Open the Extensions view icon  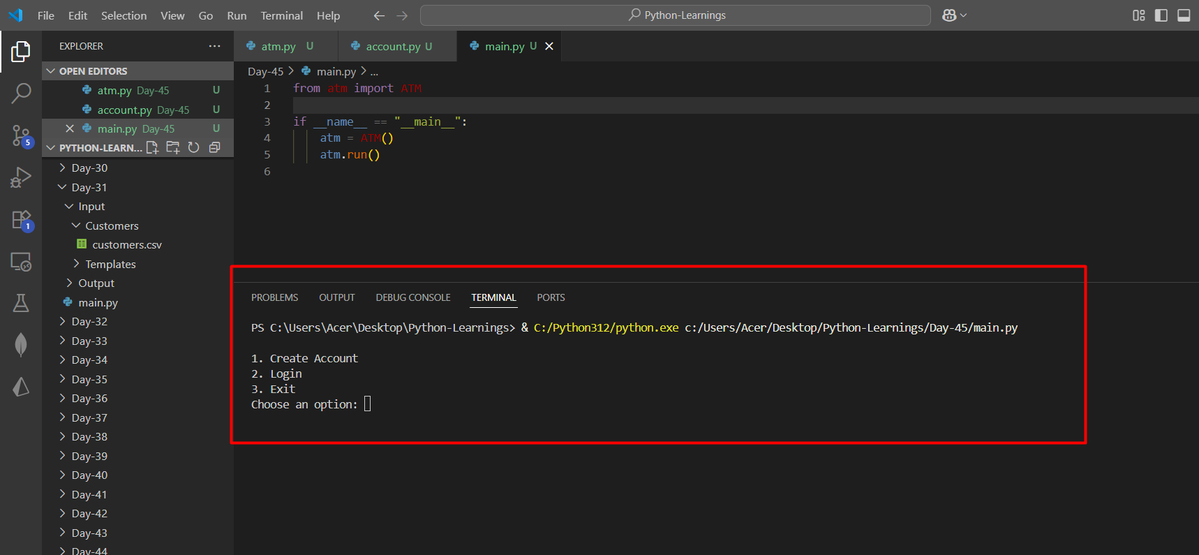[21, 220]
